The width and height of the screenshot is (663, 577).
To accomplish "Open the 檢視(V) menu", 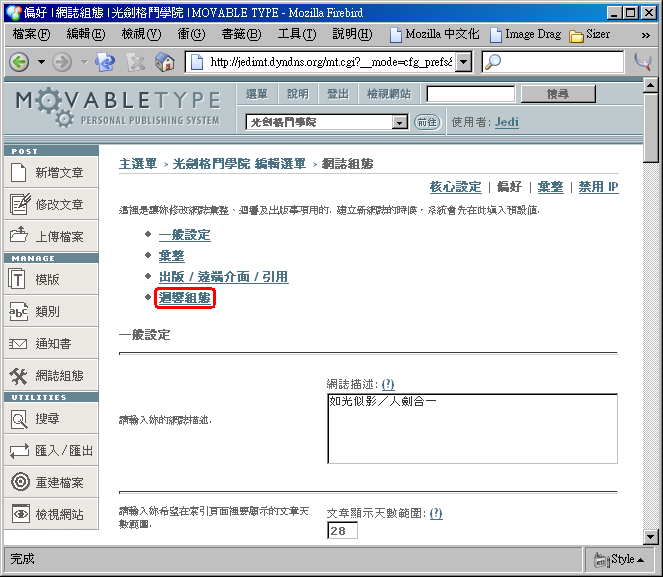I will point(141,34).
